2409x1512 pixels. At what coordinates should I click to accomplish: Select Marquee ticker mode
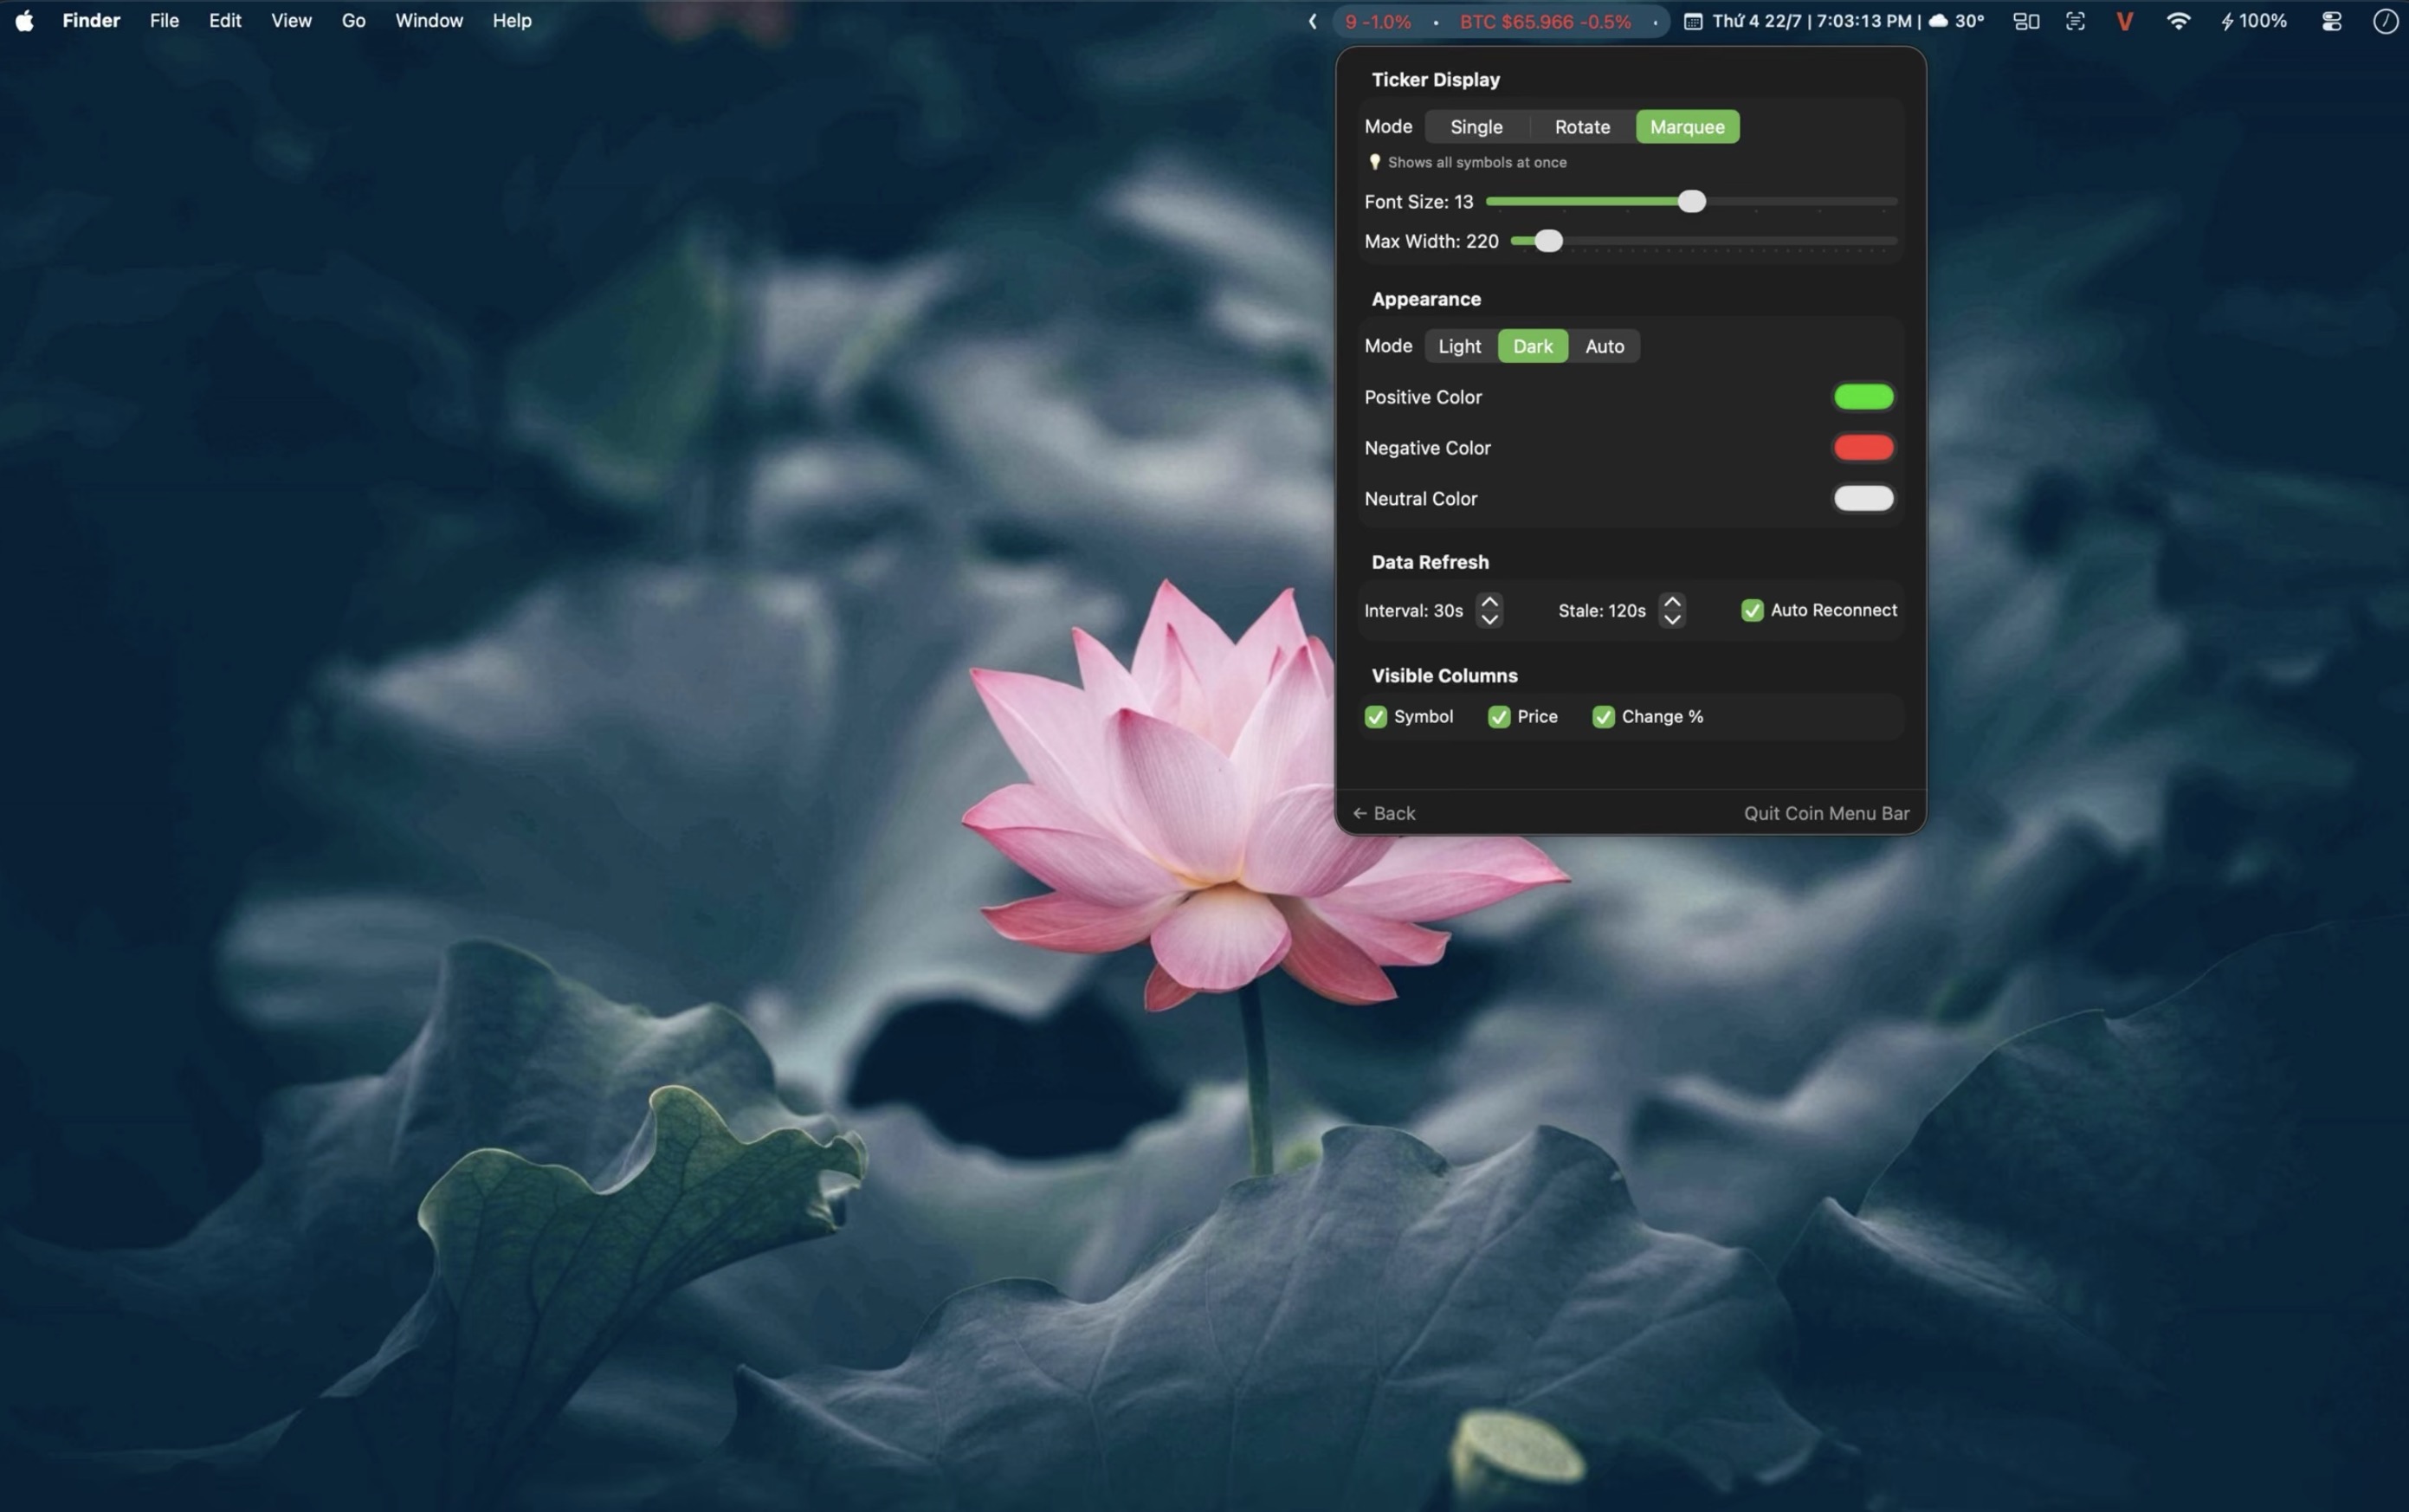(1687, 127)
